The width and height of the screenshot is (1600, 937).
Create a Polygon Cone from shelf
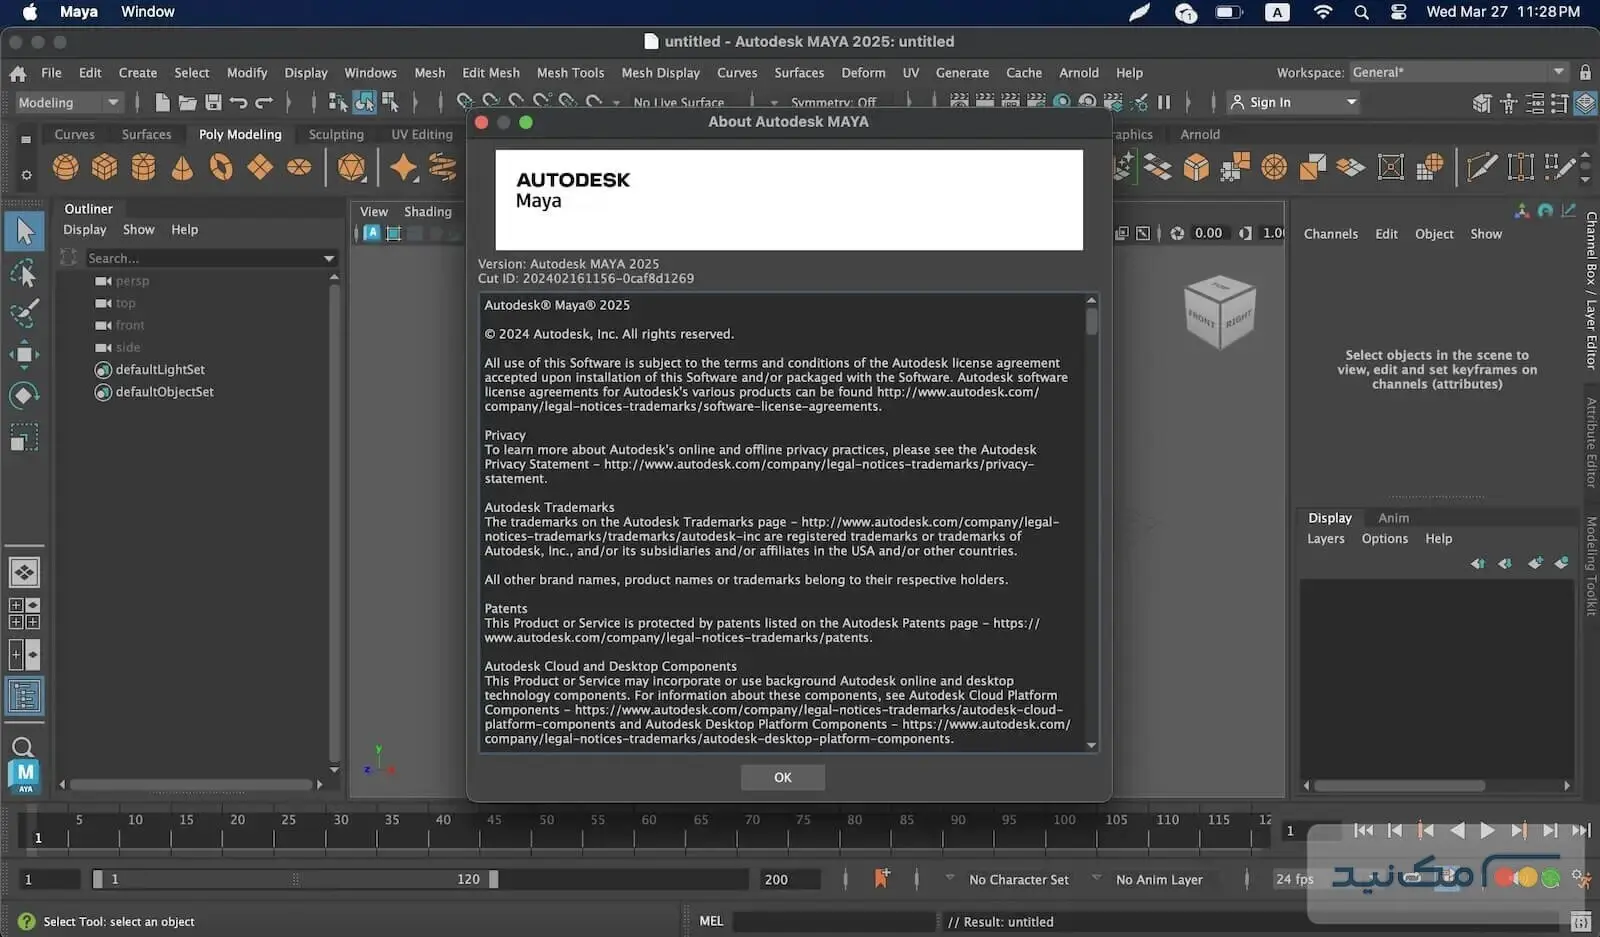pyautogui.click(x=182, y=167)
